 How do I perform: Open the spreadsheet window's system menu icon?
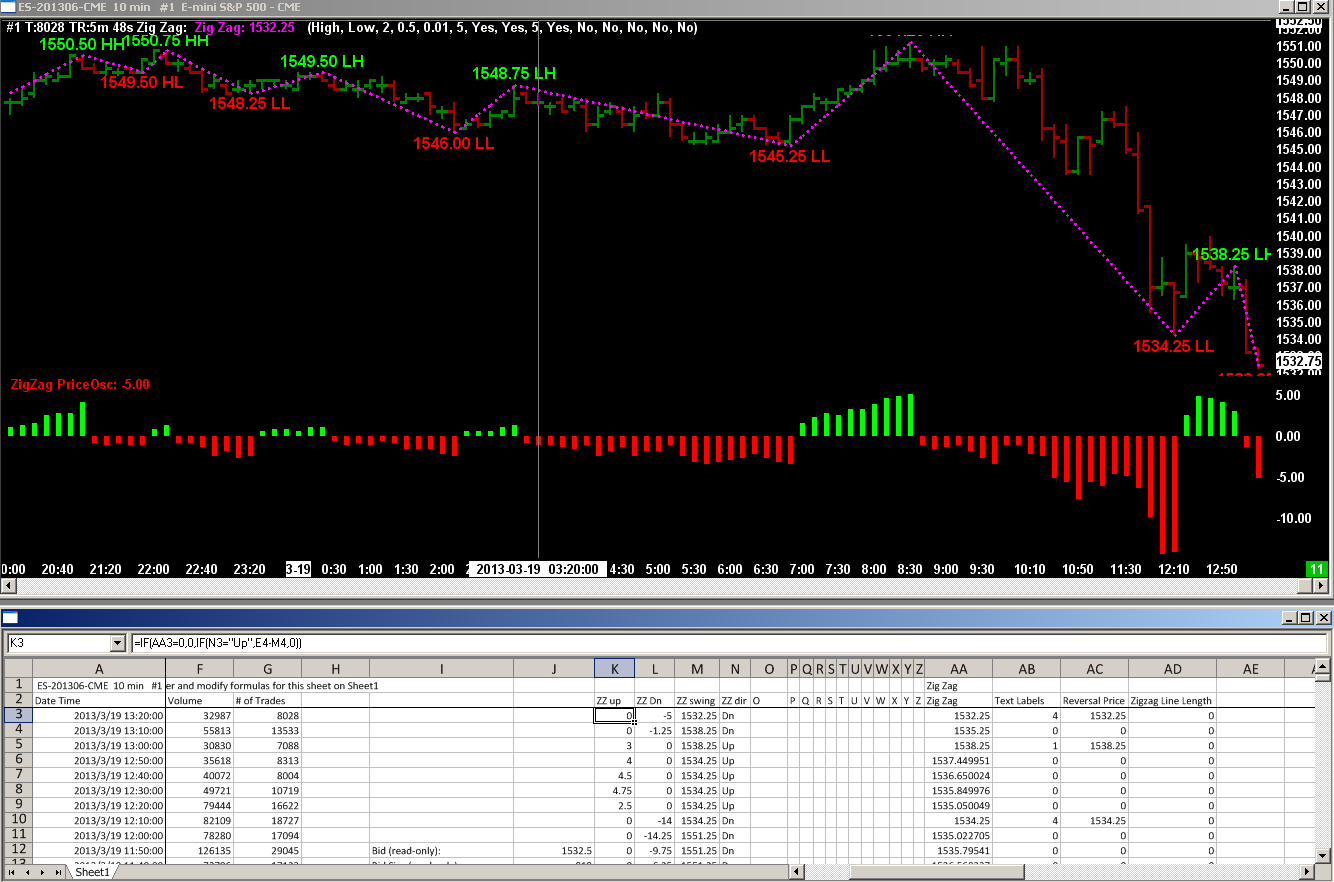[9, 618]
